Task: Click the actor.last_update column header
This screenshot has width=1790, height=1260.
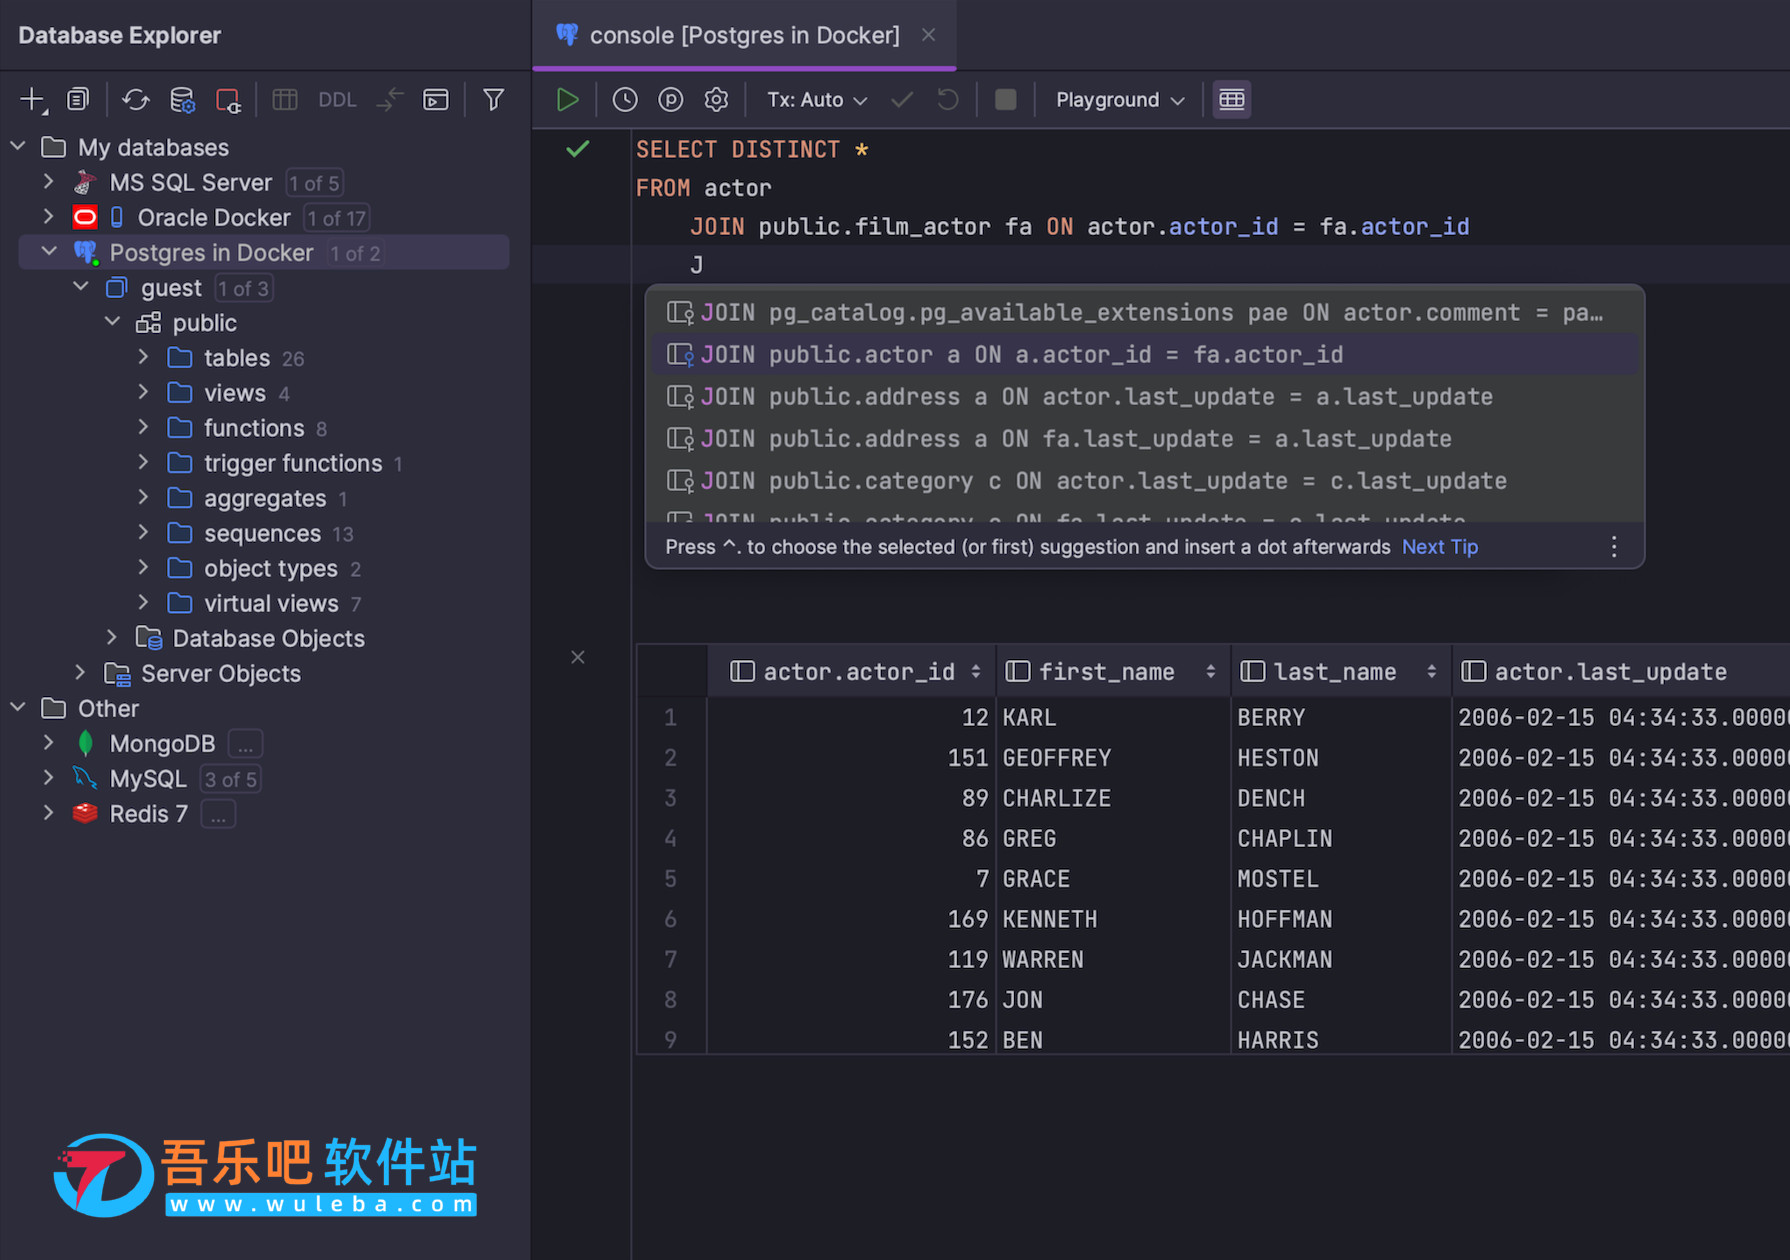Action: click(1621, 671)
